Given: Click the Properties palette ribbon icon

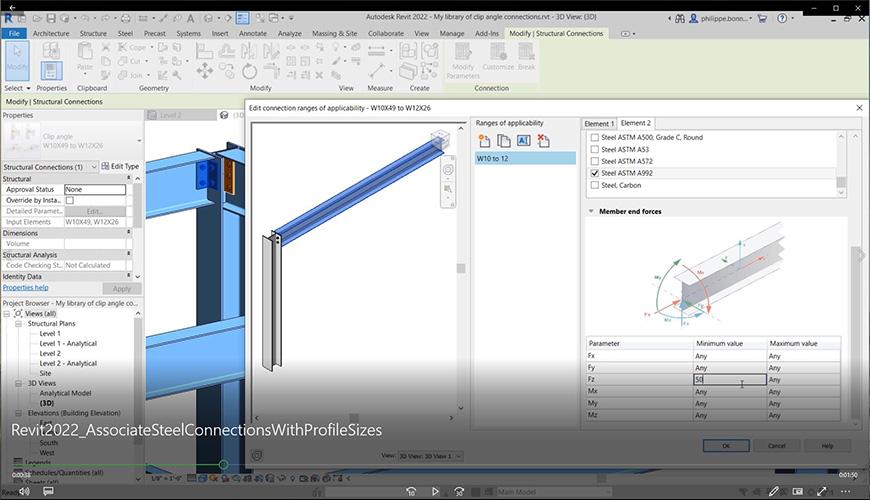Looking at the screenshot, I should (51, 71).
